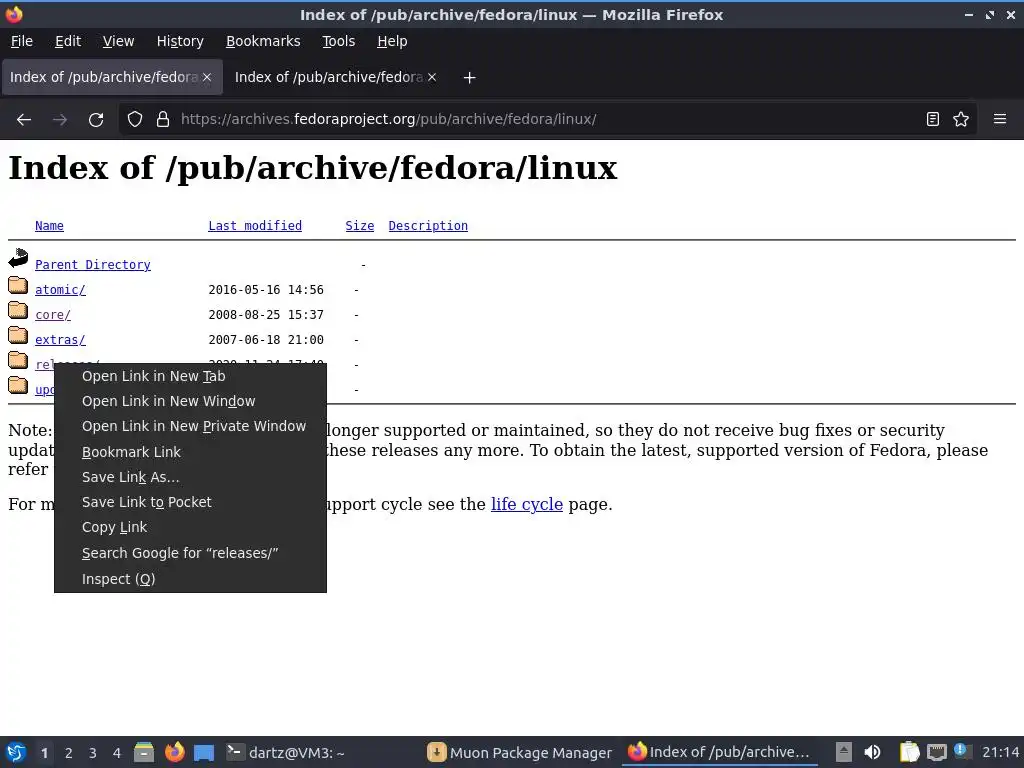The width and height of the screenshot is (1024, 768).
Task: Follow the life cycle link
Action: click(526, 504)
